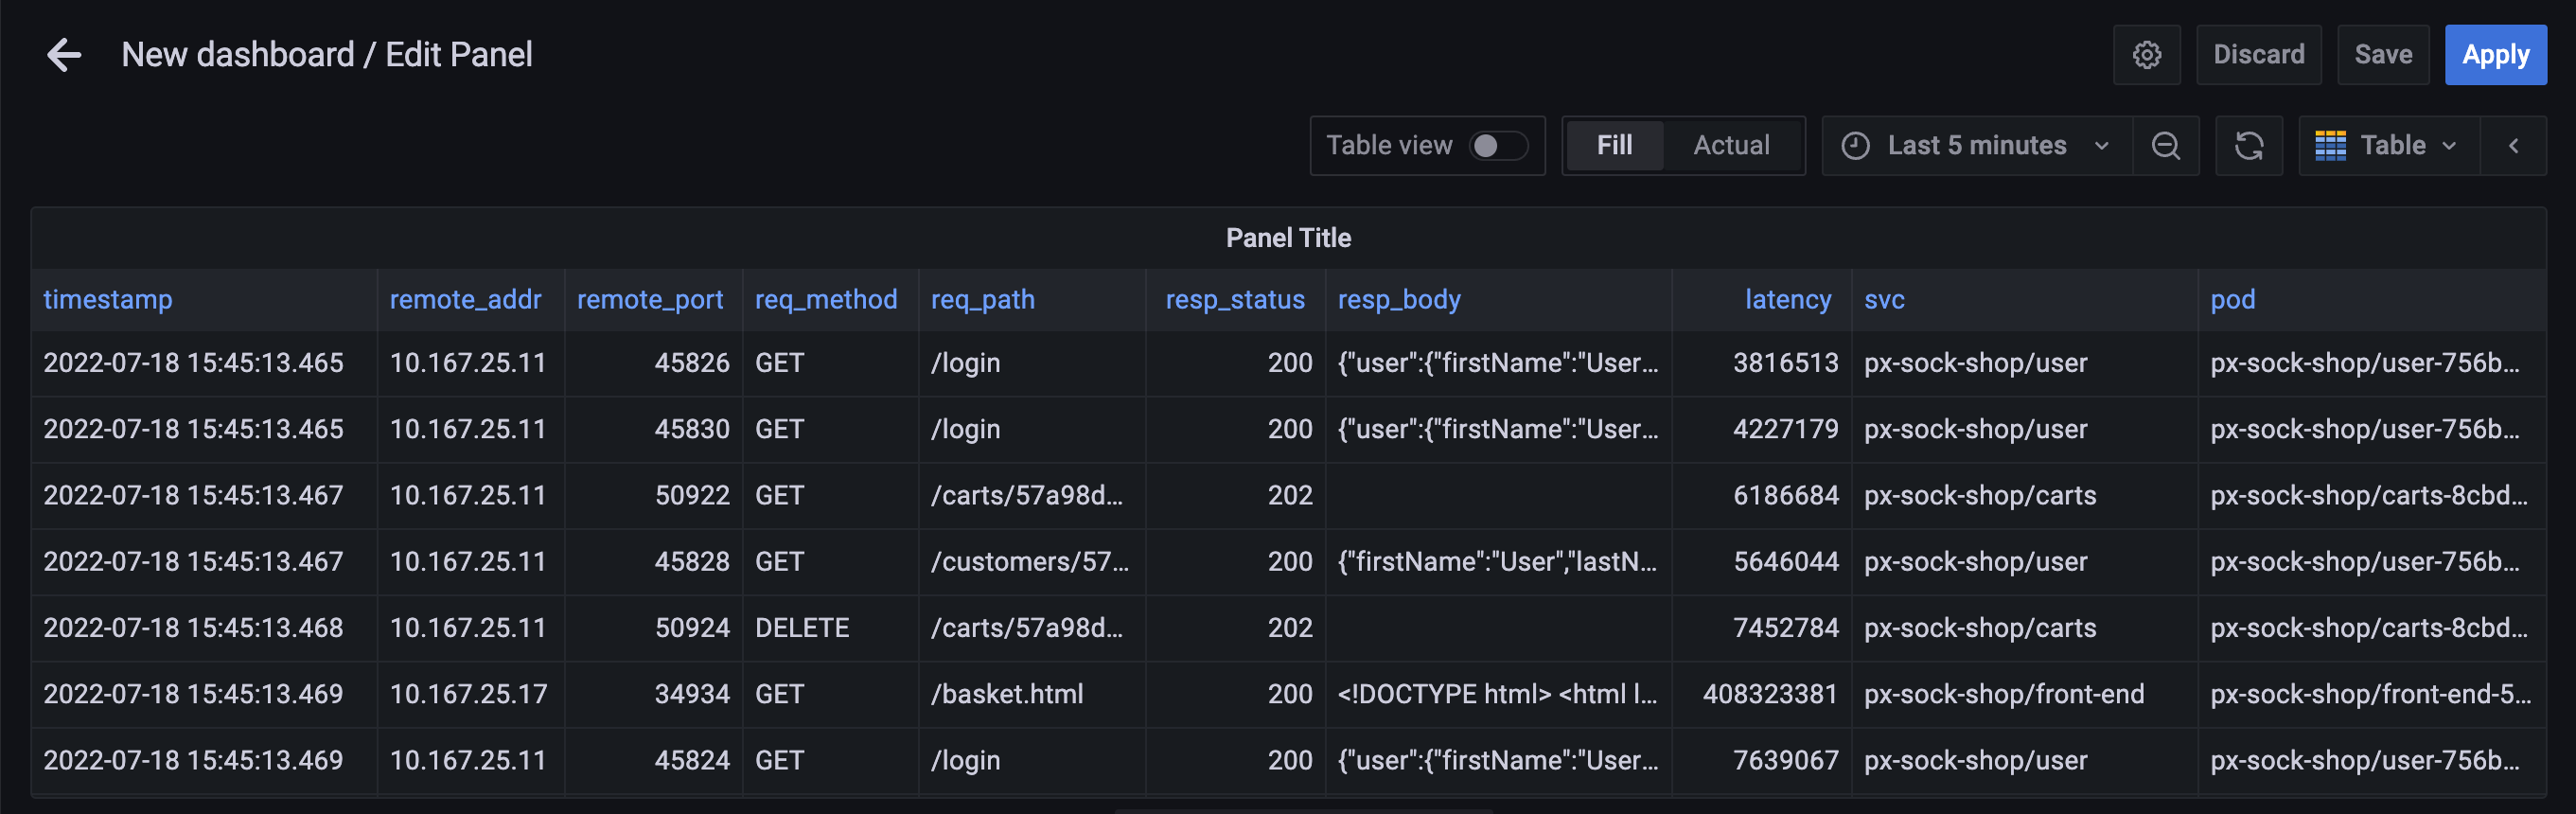Select the Actual display mode

[1730, 146]
